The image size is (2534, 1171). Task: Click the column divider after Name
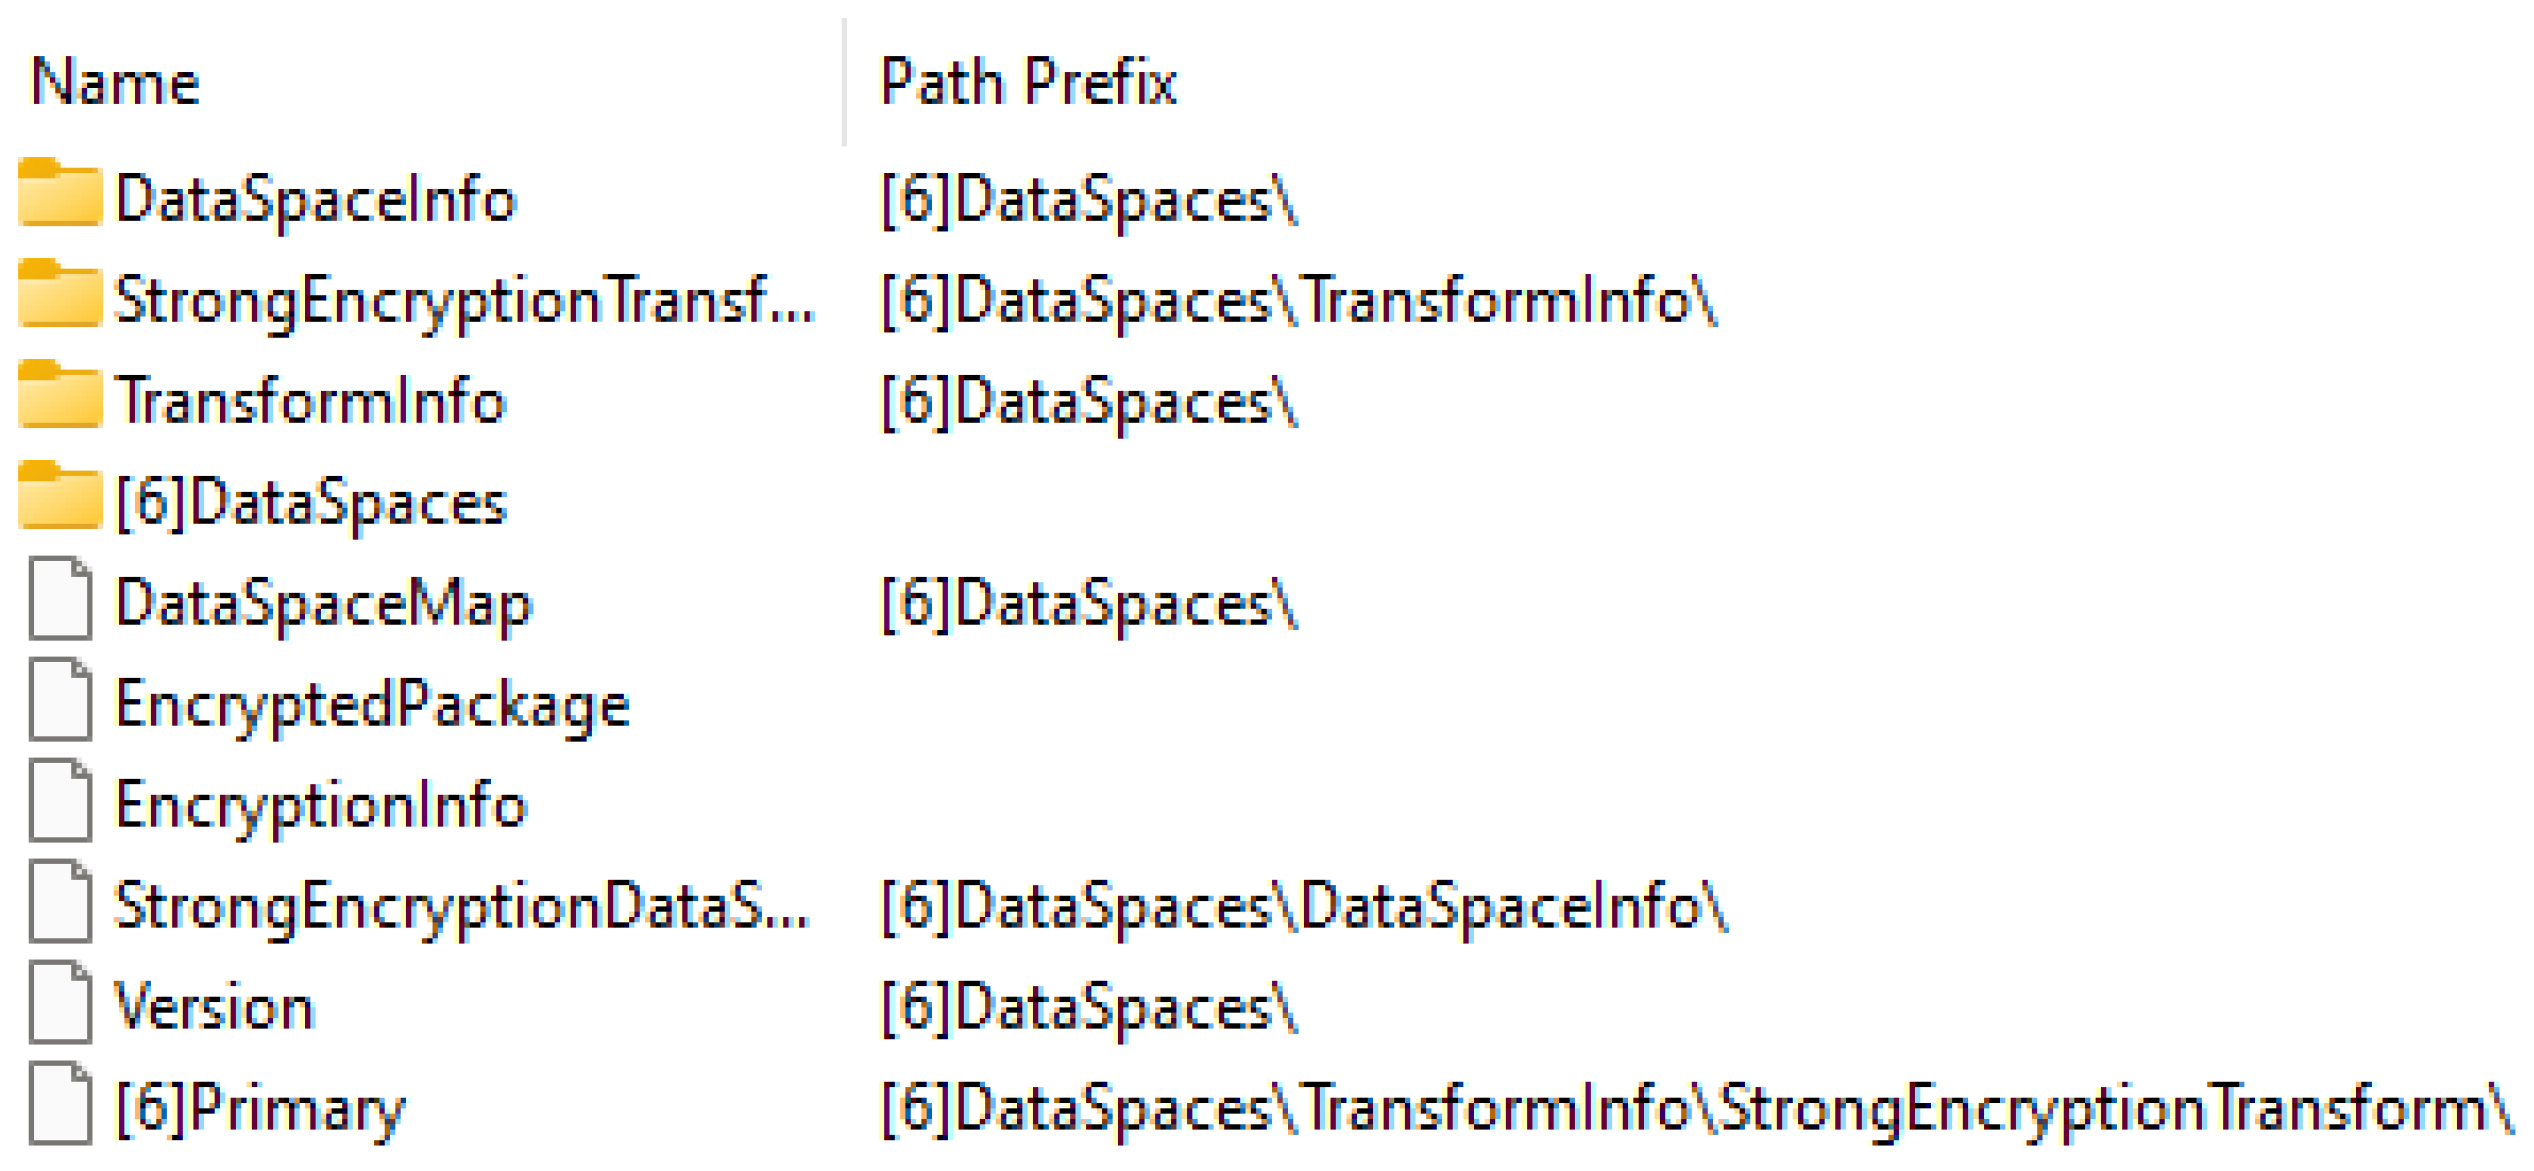[845, 82]
